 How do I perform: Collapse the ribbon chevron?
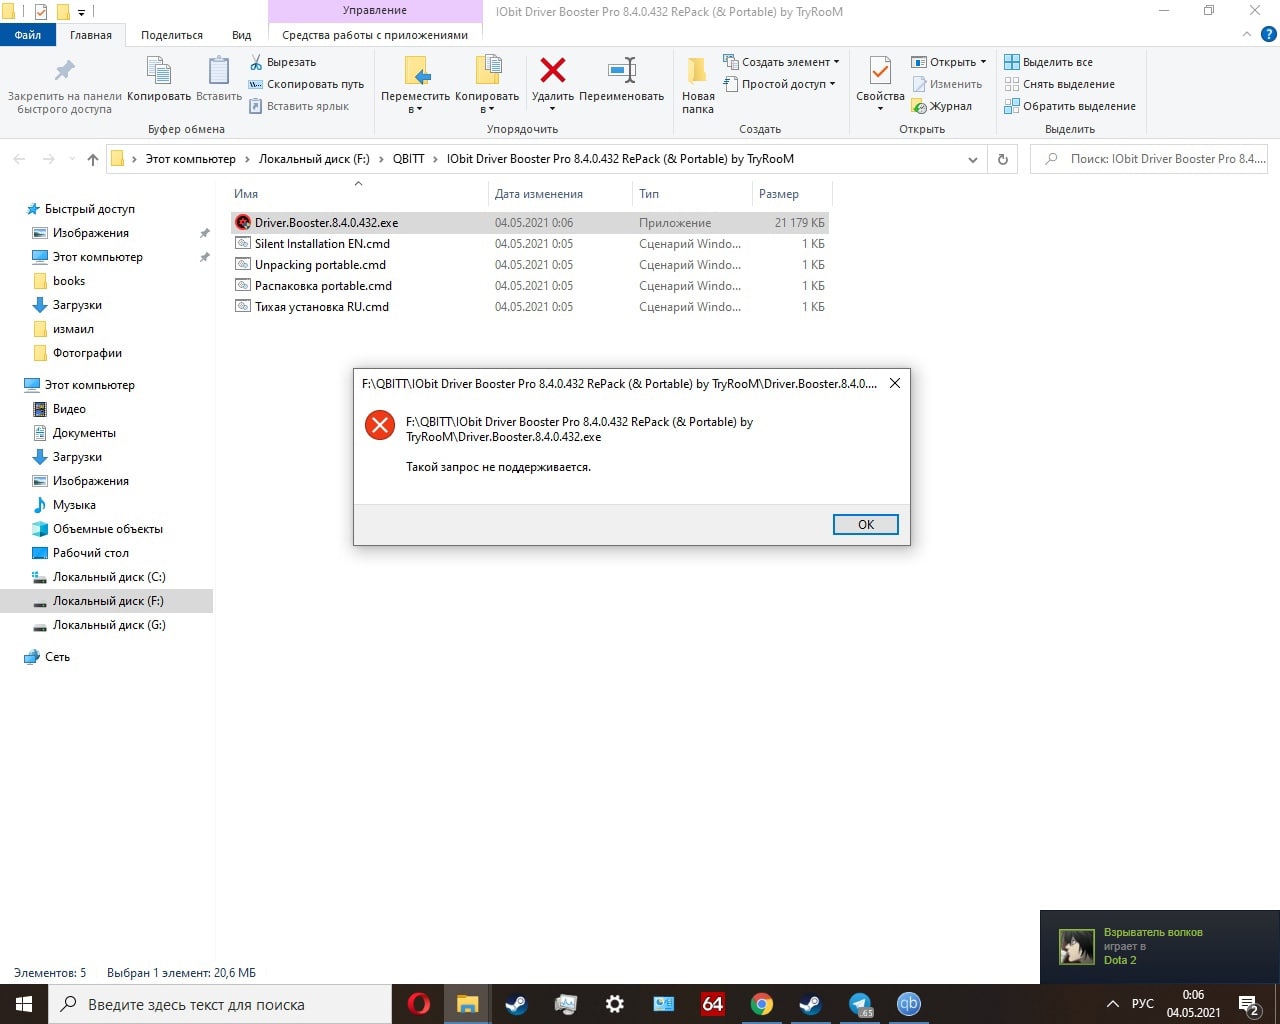point(1246,34)
